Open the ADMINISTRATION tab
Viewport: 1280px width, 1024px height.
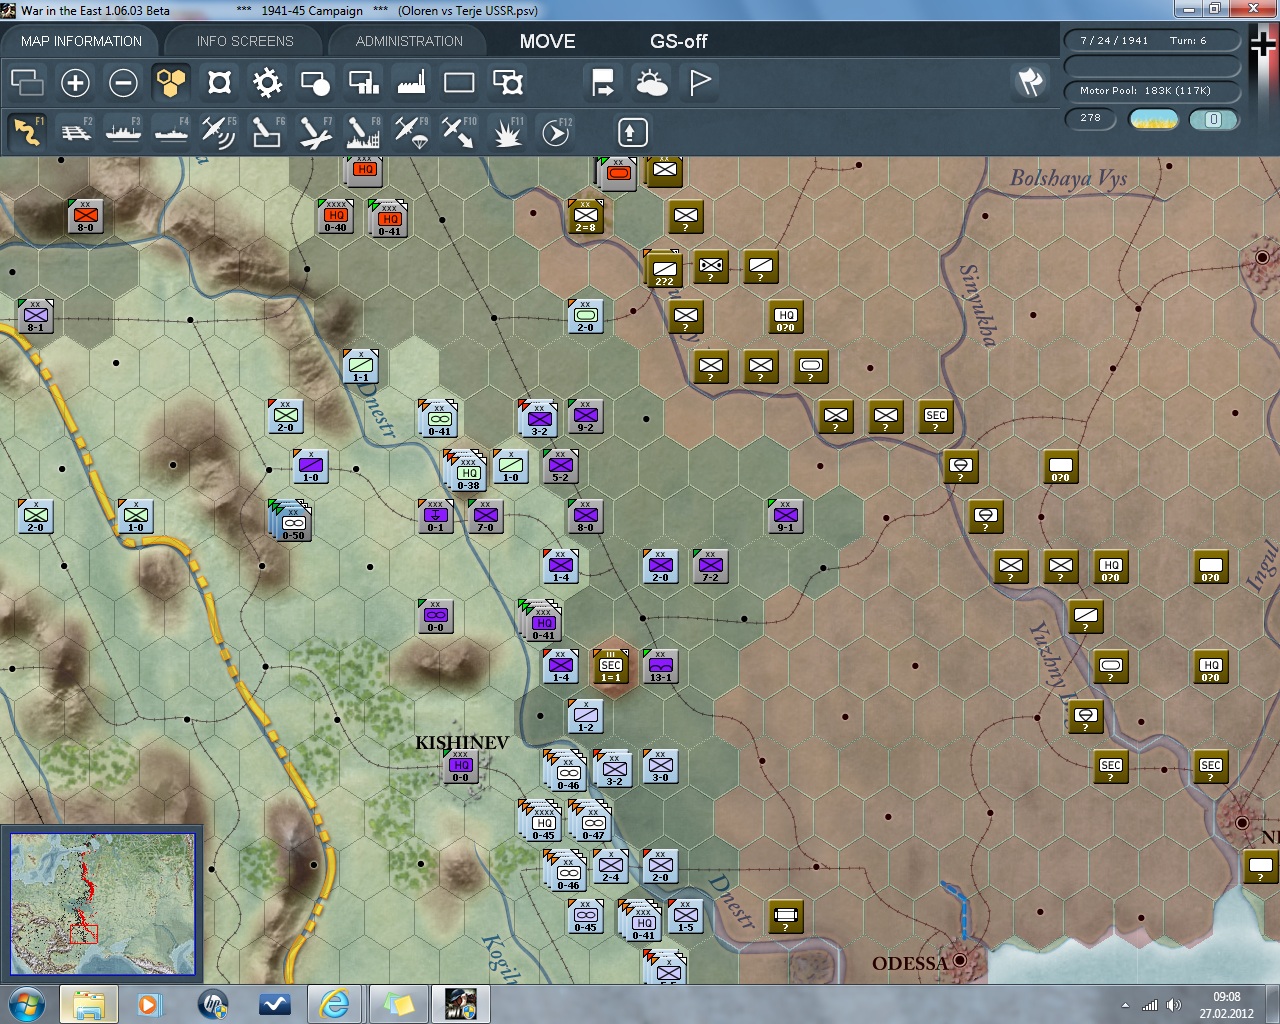[x=409, y=41]
